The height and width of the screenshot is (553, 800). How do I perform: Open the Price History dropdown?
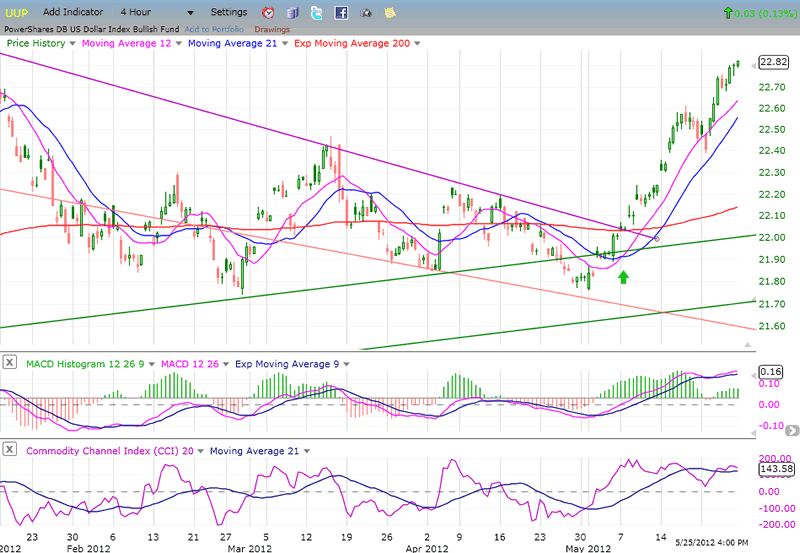(x=72, y=44)
